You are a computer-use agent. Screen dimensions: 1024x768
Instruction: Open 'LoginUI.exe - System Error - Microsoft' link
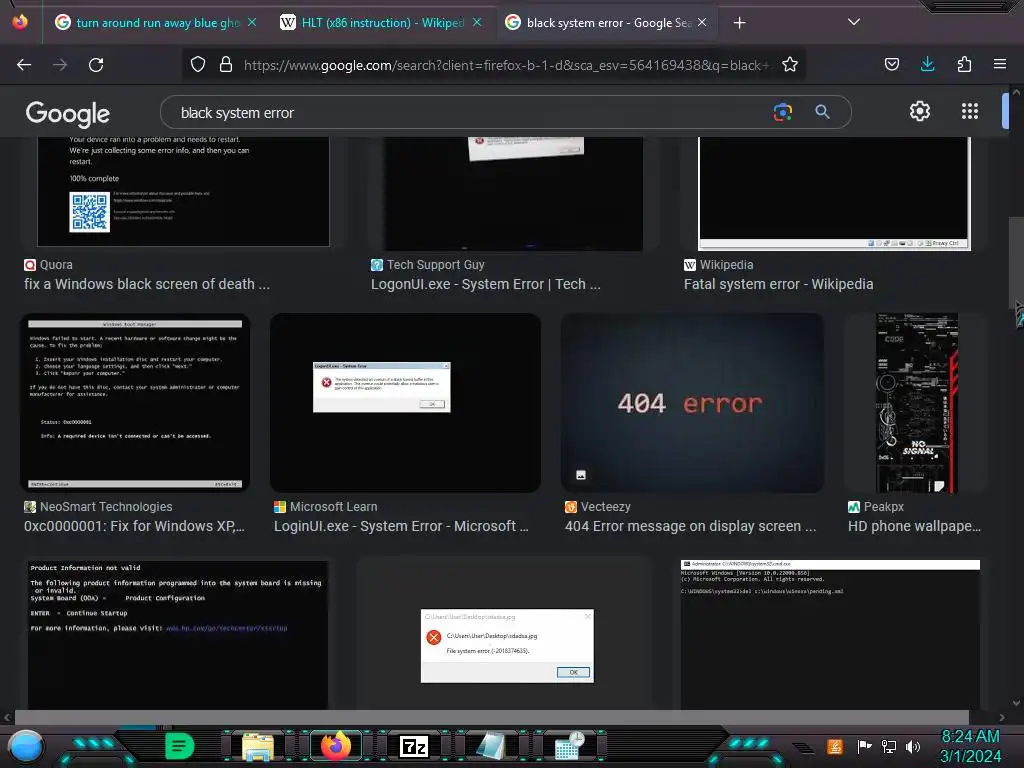pos(401,526)
